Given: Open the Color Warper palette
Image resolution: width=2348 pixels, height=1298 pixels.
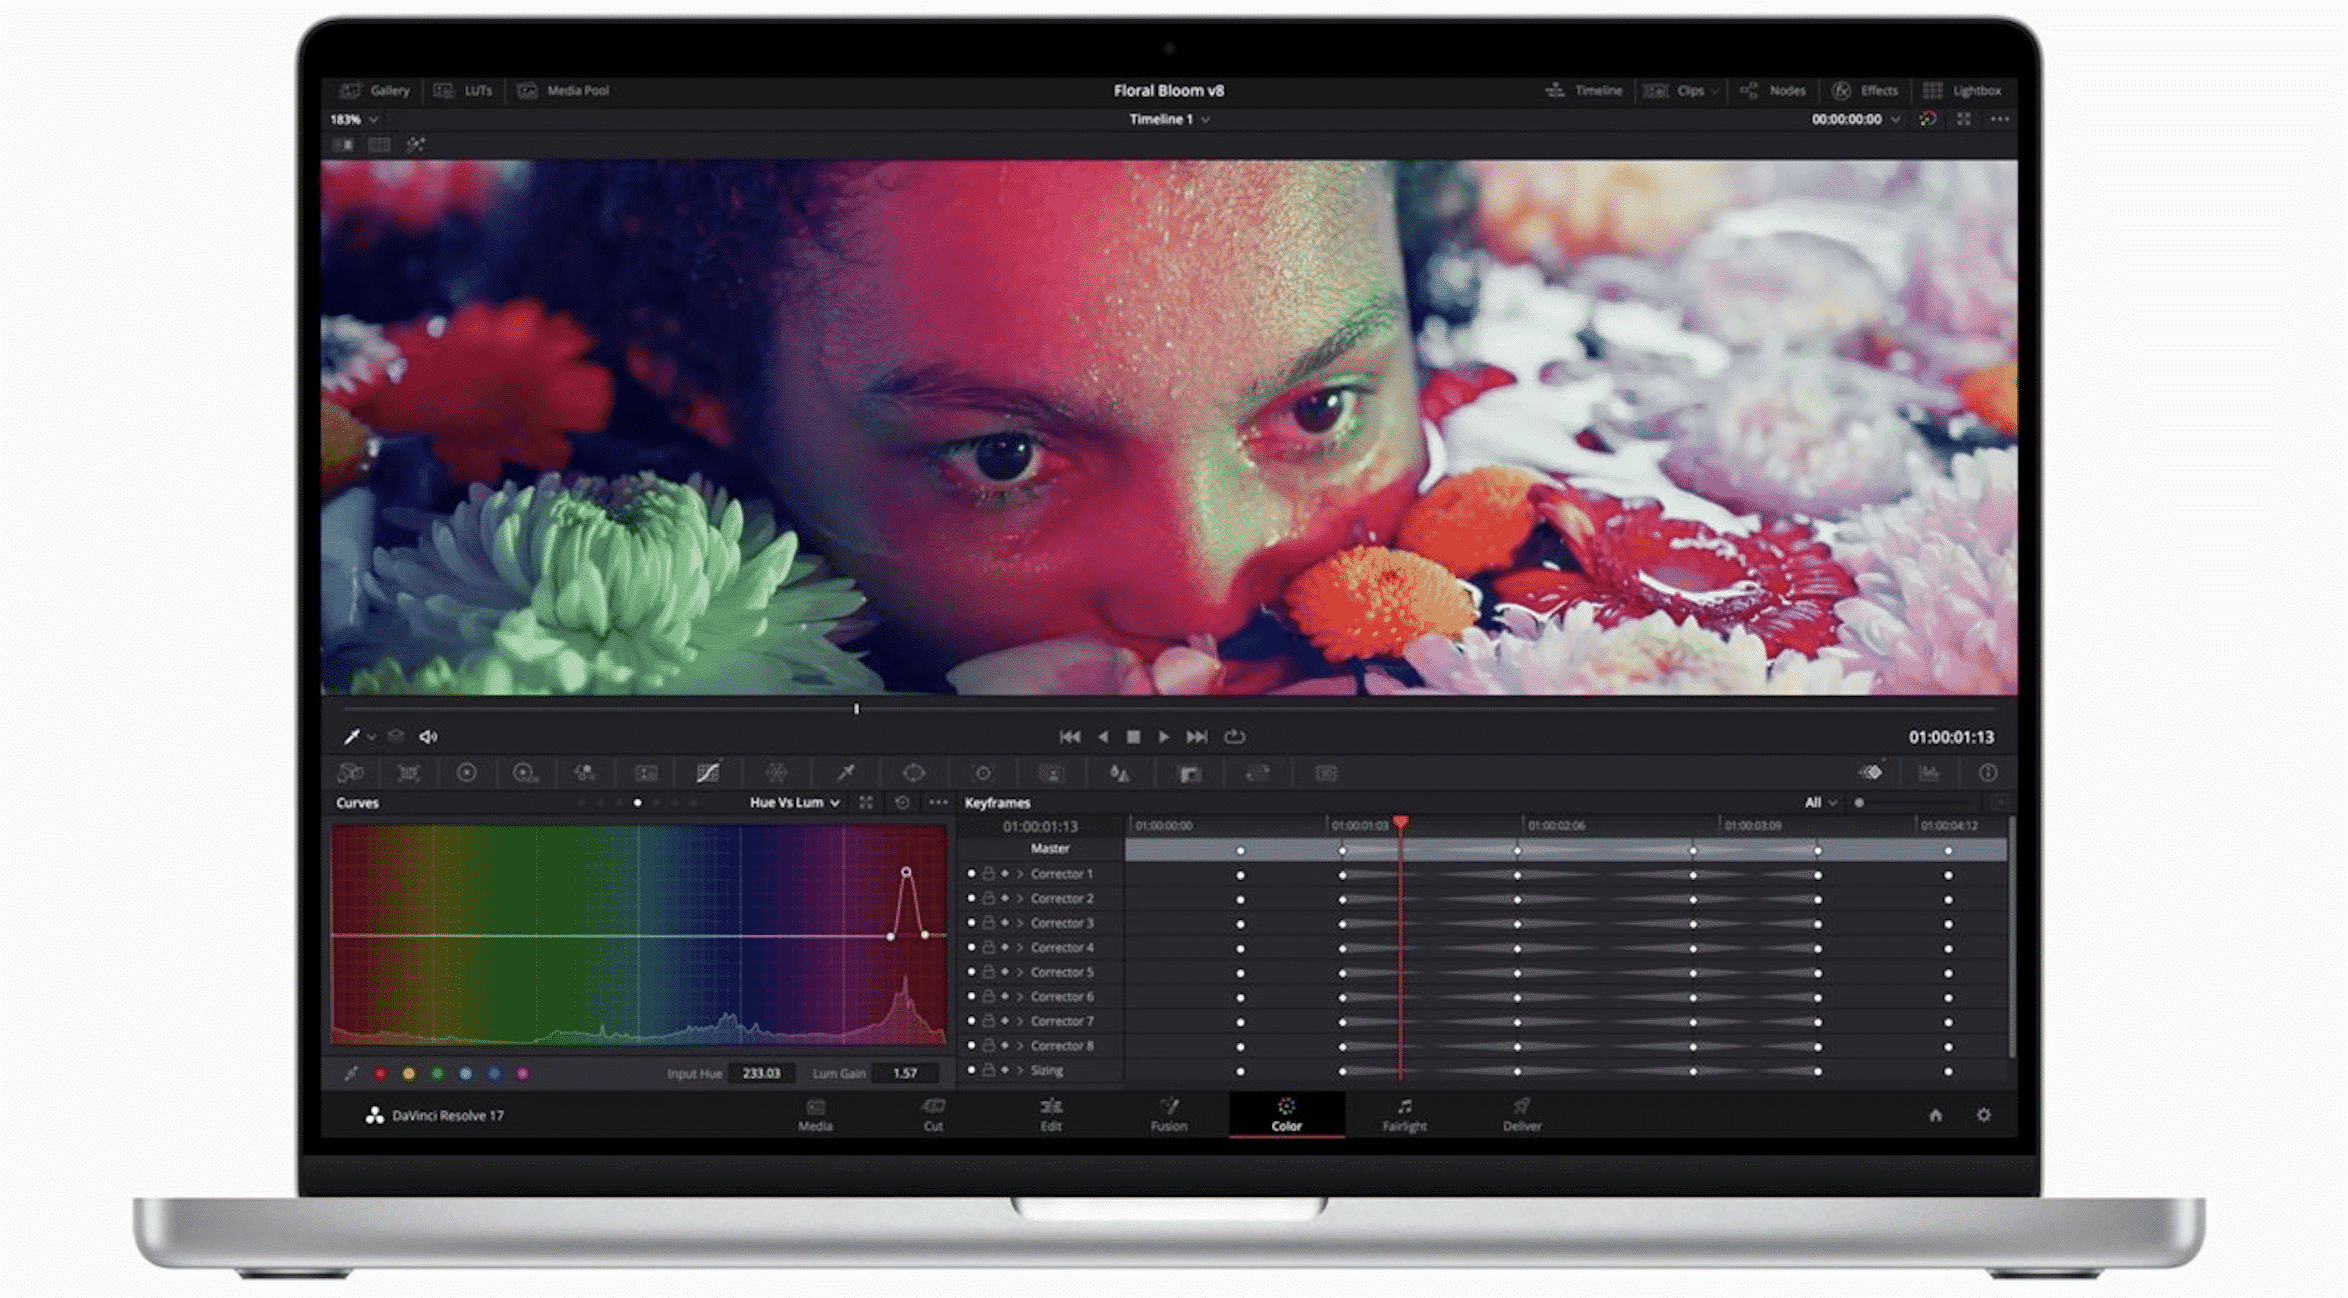Looking at the screenshot, I should click(777, 773).
